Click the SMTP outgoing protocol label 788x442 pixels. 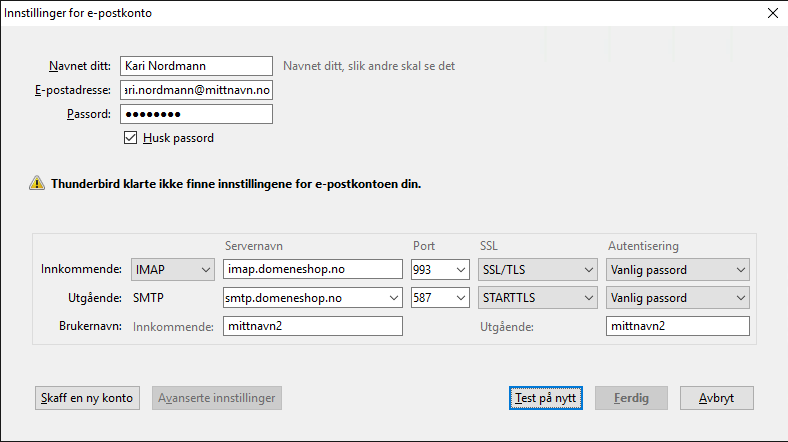coord(148,298)
